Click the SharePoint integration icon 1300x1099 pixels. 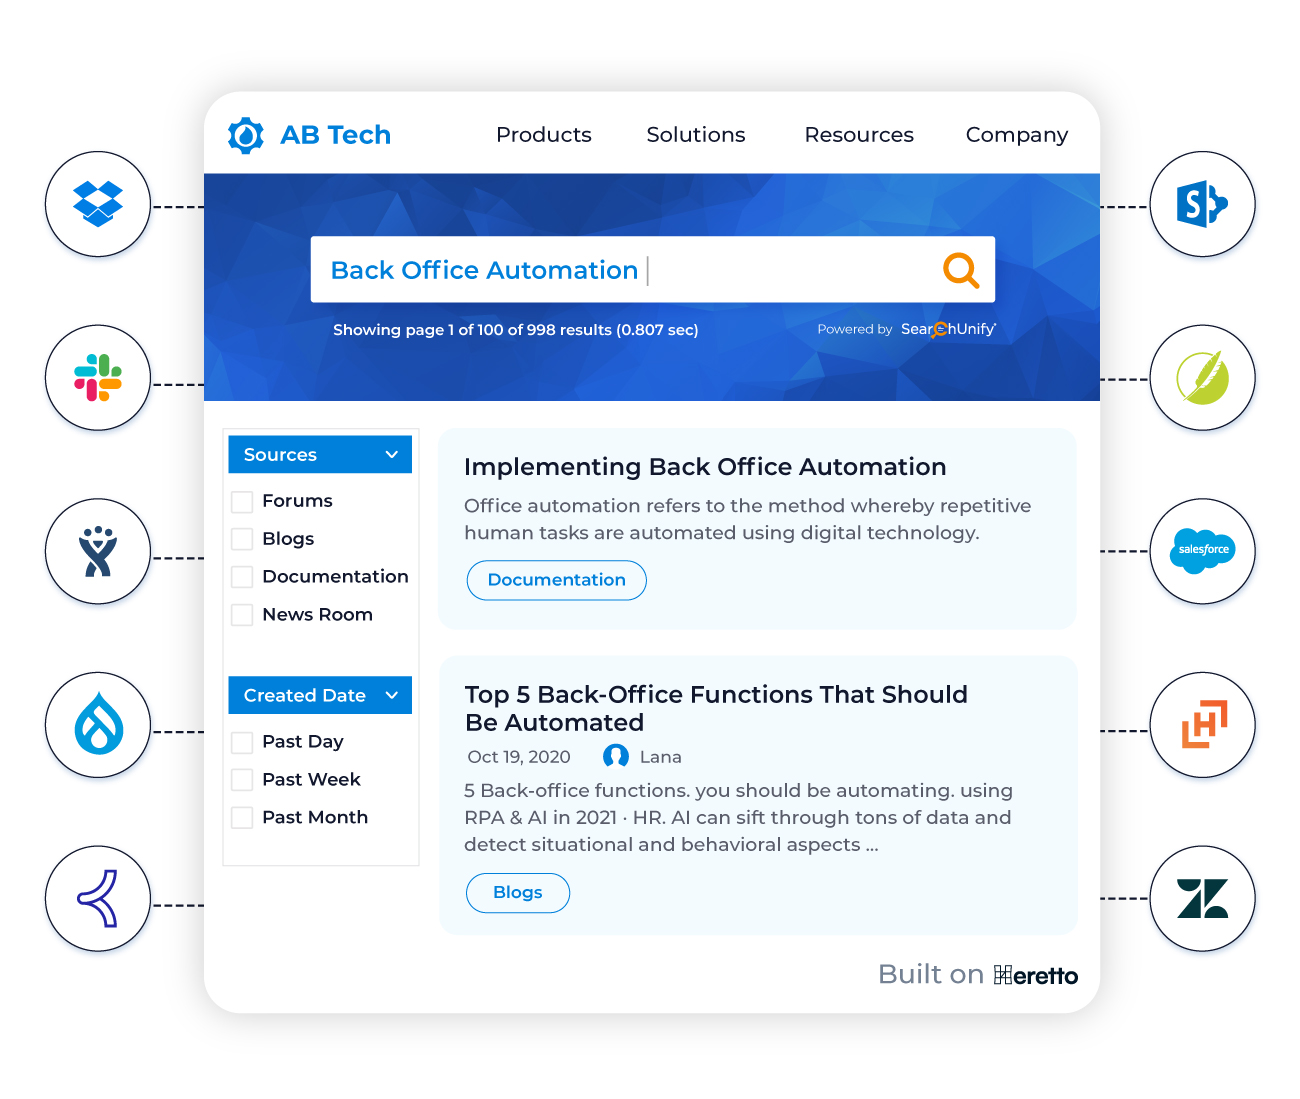pos(1202,204)
